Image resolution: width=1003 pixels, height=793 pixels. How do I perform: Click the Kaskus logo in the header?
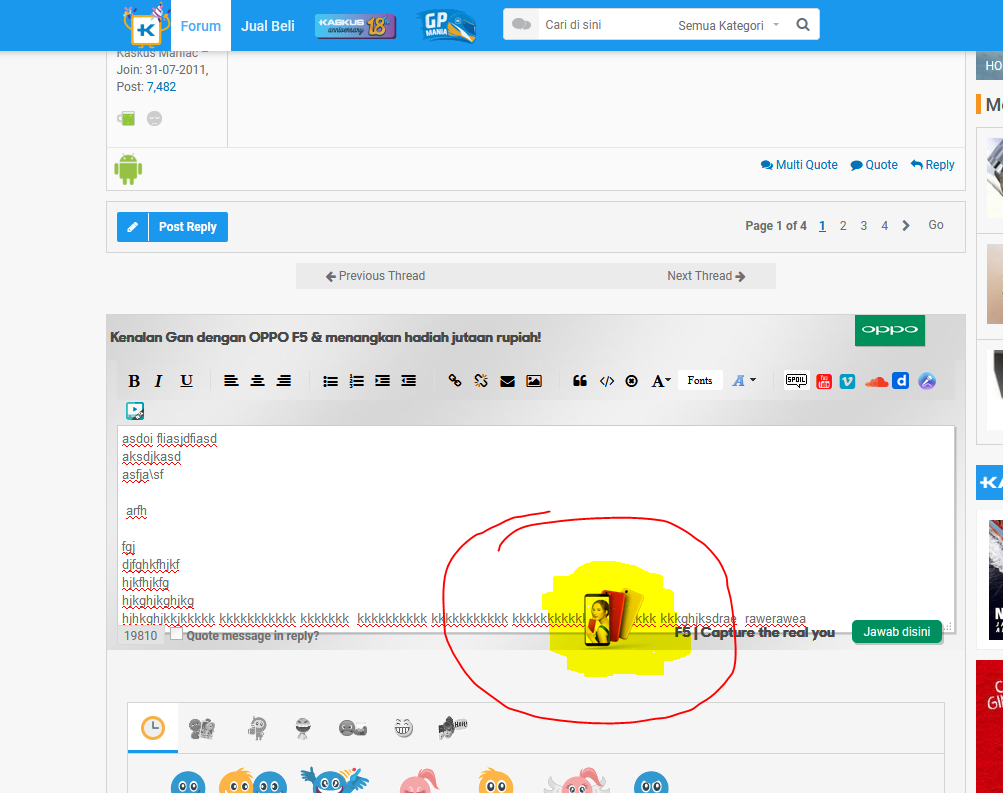[146, 26]
